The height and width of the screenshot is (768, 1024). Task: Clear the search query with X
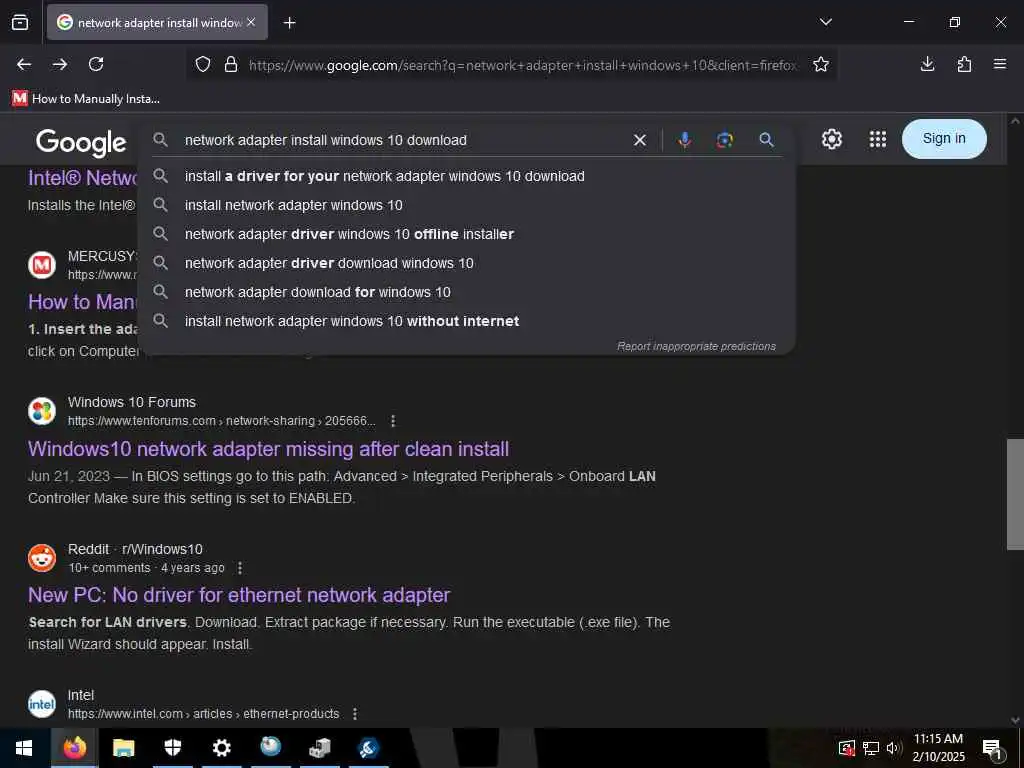640,140
